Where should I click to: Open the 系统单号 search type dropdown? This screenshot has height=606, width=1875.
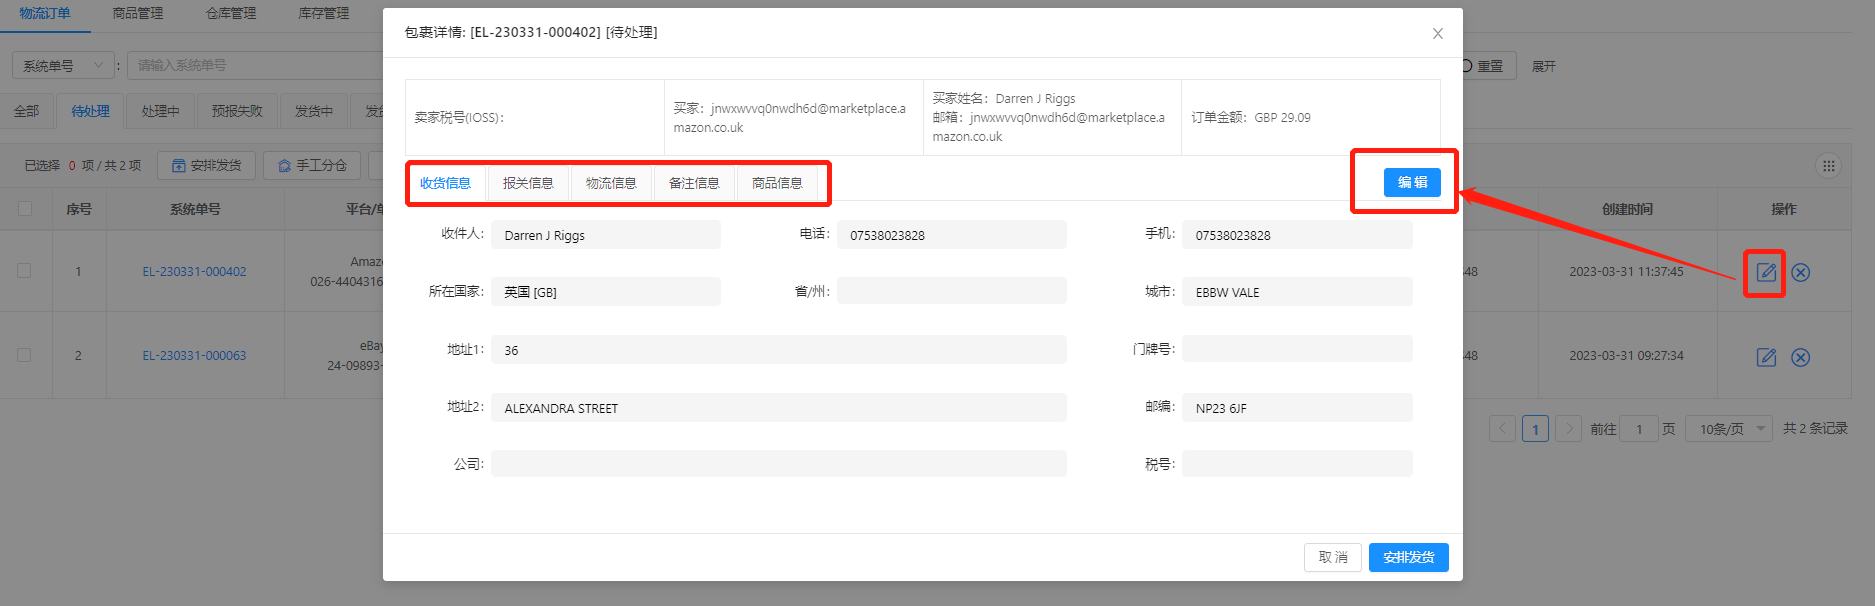coord(62,66)
